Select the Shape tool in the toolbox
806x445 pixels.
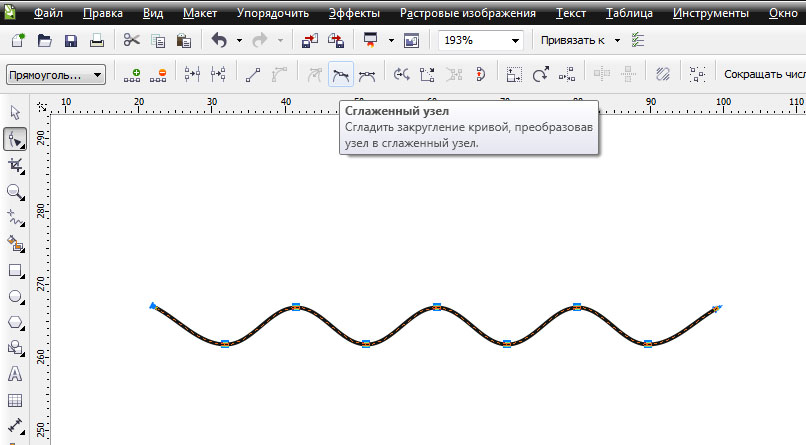(x=15, y=139)
